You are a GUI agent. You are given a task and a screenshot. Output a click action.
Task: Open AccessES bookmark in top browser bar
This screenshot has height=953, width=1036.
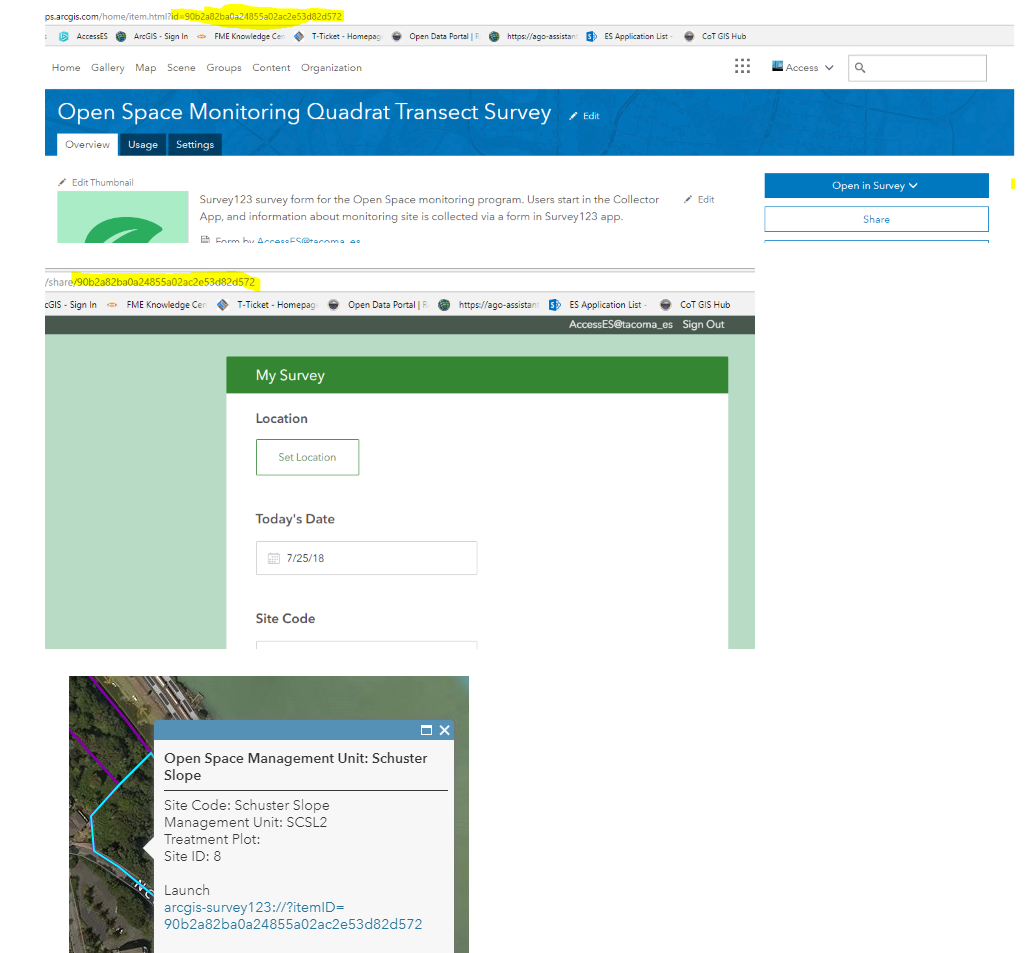(x=83, y=36)
